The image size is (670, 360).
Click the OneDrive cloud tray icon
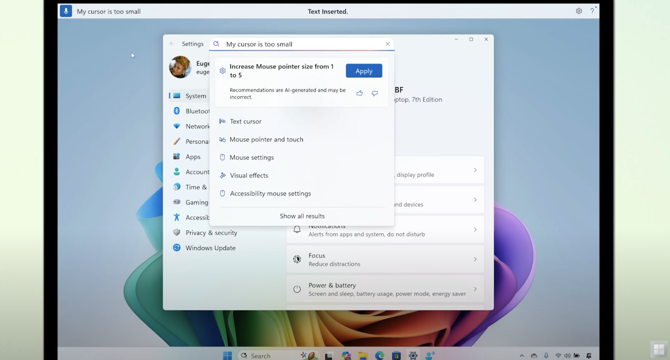[x=534, y=355]
